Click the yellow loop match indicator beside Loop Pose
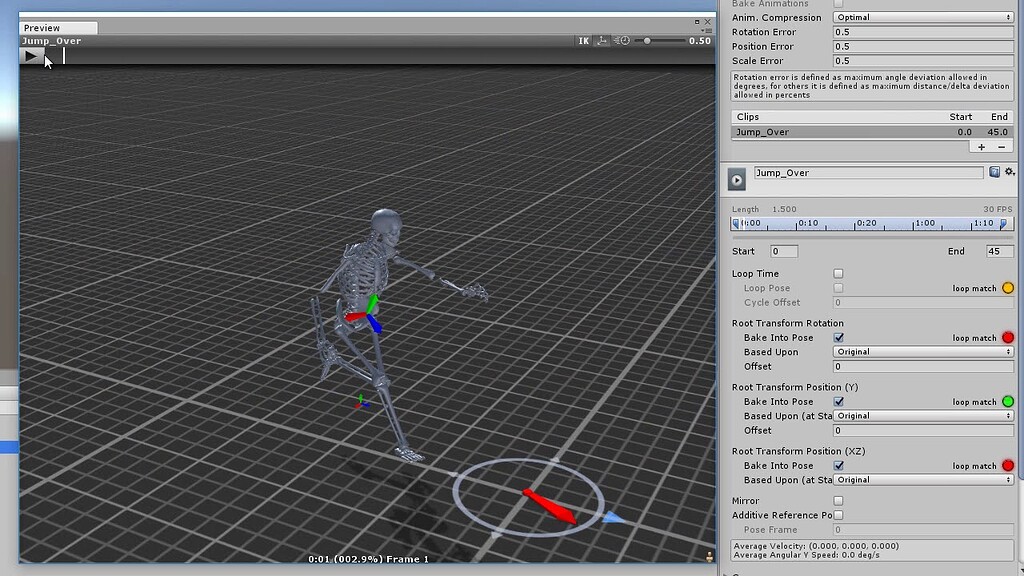This screenshot has height=576, width=1024. 1009,288
